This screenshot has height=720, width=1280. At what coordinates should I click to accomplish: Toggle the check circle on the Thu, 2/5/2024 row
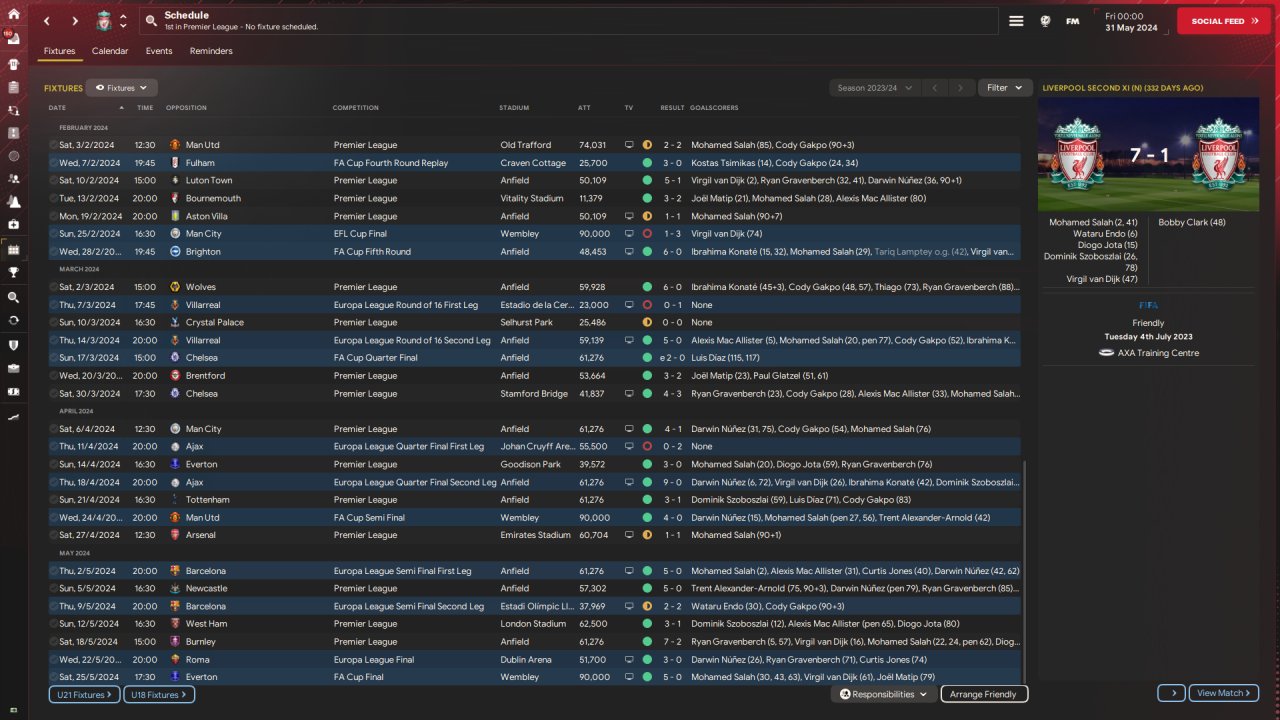pos(54,571)
